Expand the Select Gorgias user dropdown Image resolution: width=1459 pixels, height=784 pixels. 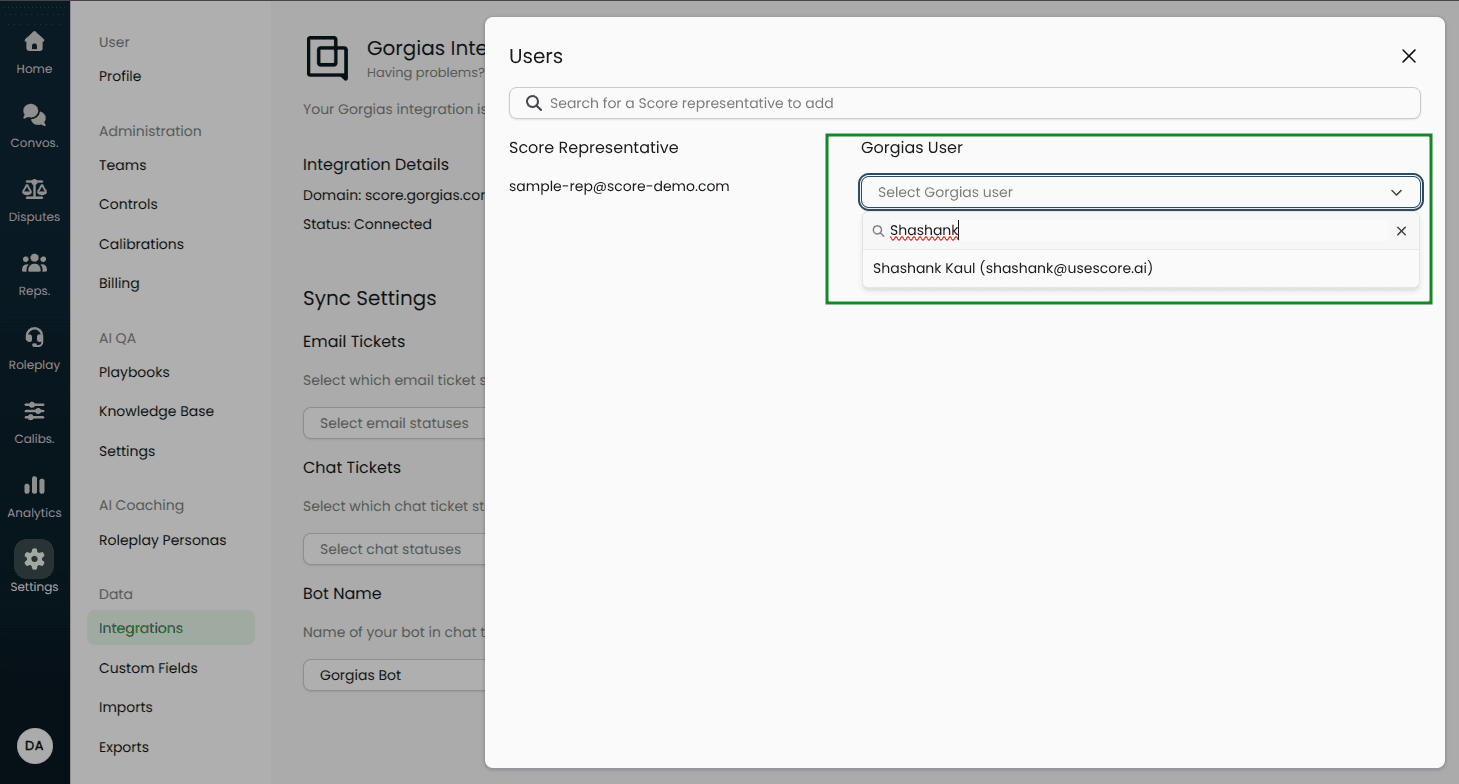coord(1140,192)
